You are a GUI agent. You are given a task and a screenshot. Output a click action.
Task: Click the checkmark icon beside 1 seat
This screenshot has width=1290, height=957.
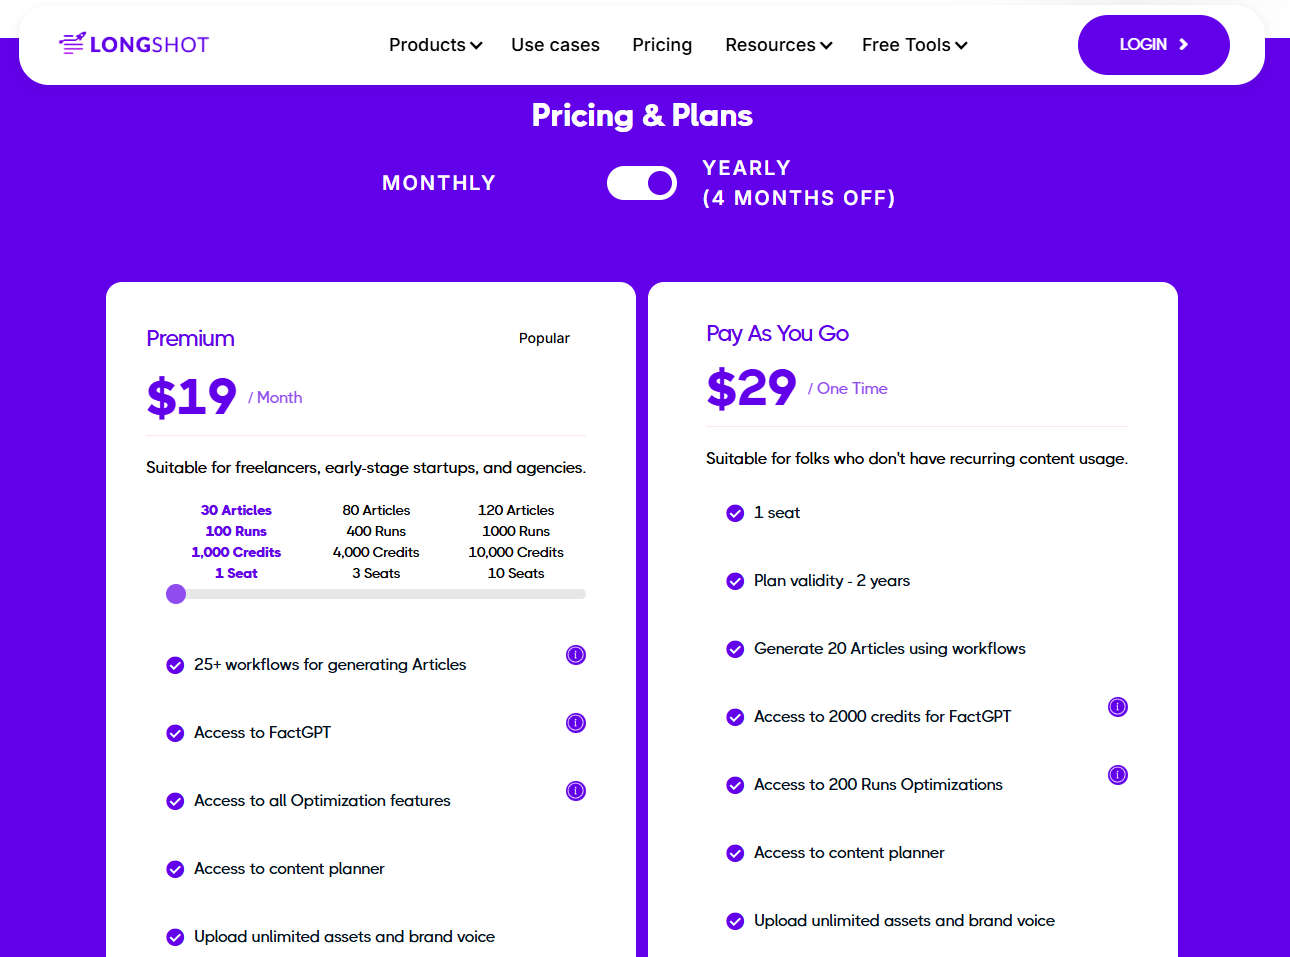coord(735,513)
